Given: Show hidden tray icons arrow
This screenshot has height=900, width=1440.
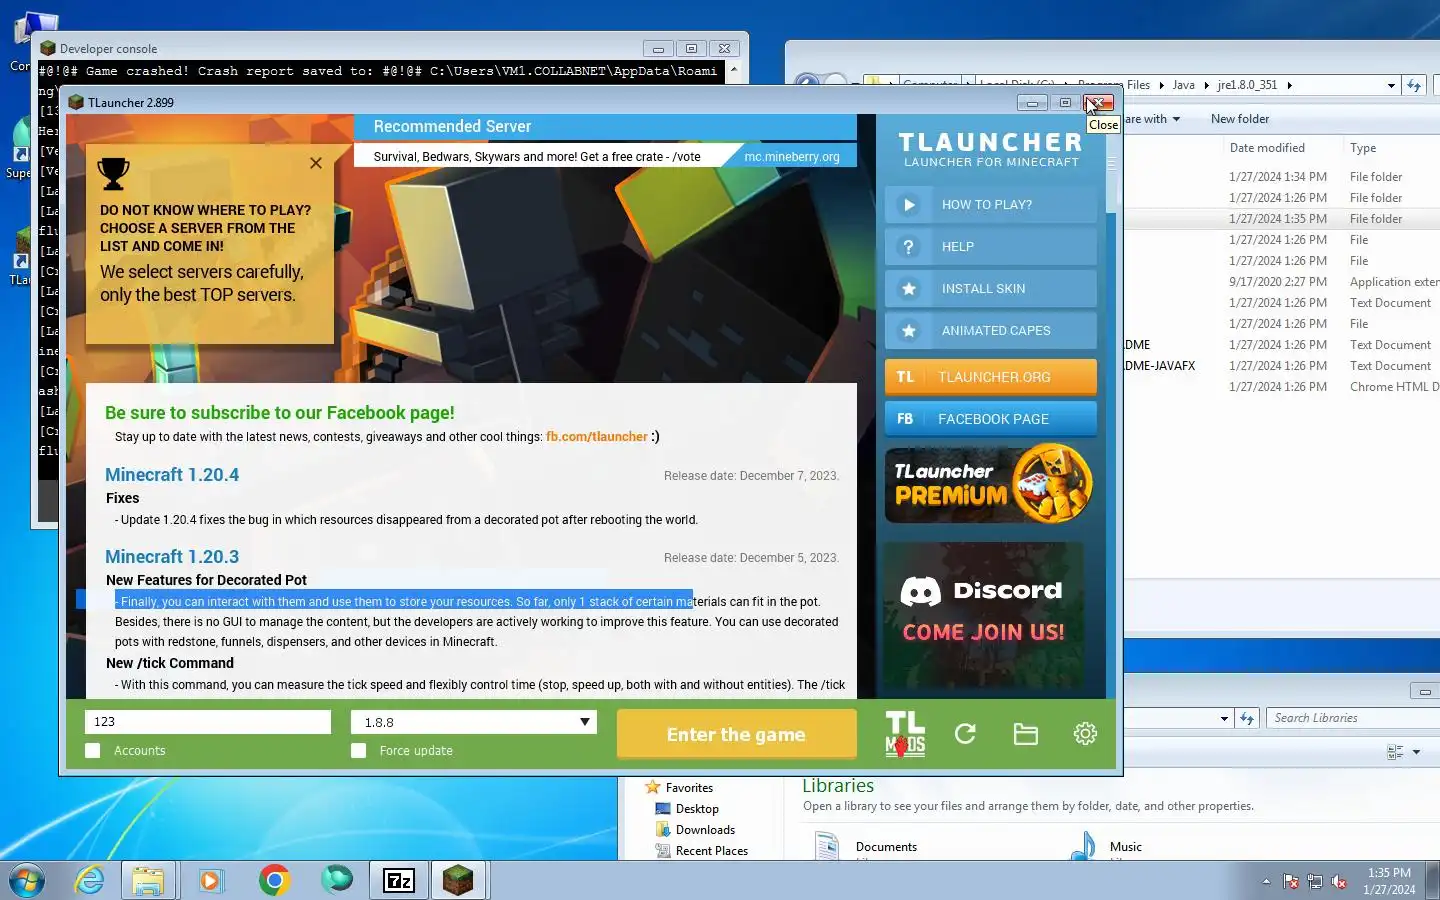Looking at the screenshot, I should point(1266,882).
